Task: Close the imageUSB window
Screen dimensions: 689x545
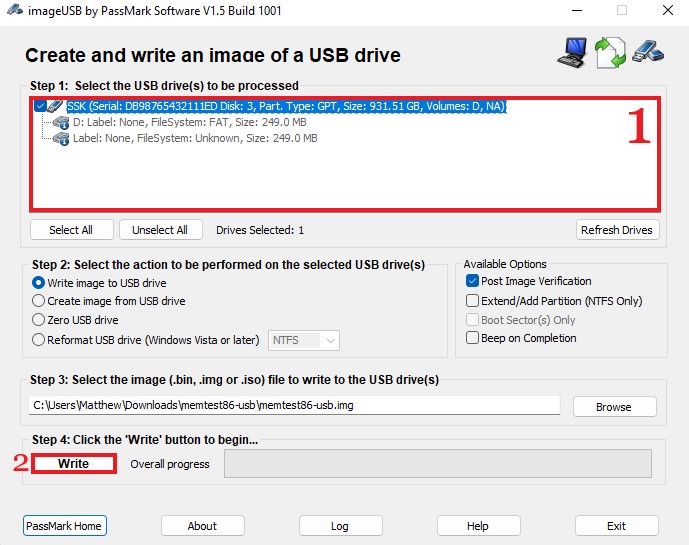Action: pyautogui.click(x=667, y=10)
